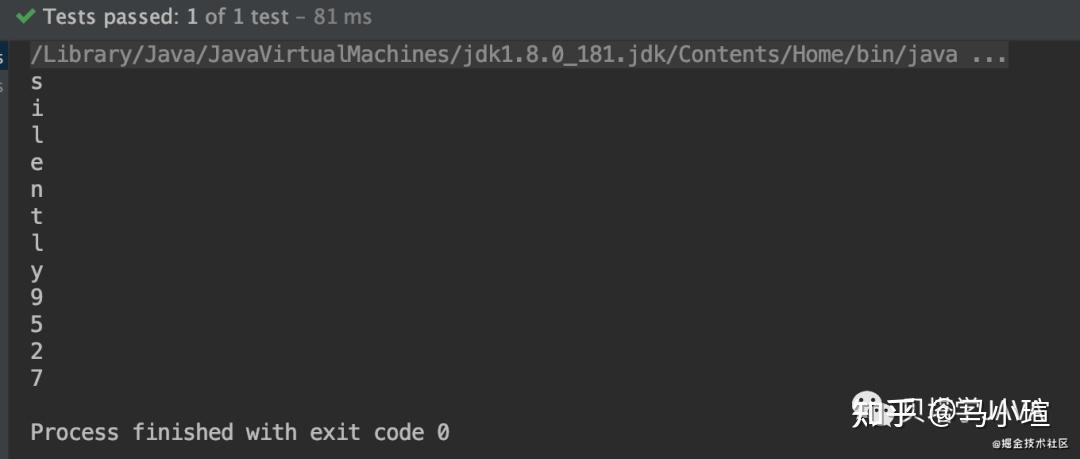Viewport: 1080px width, 459px height.
Task: Click the output digit "9"
Action: coord(37,297)
